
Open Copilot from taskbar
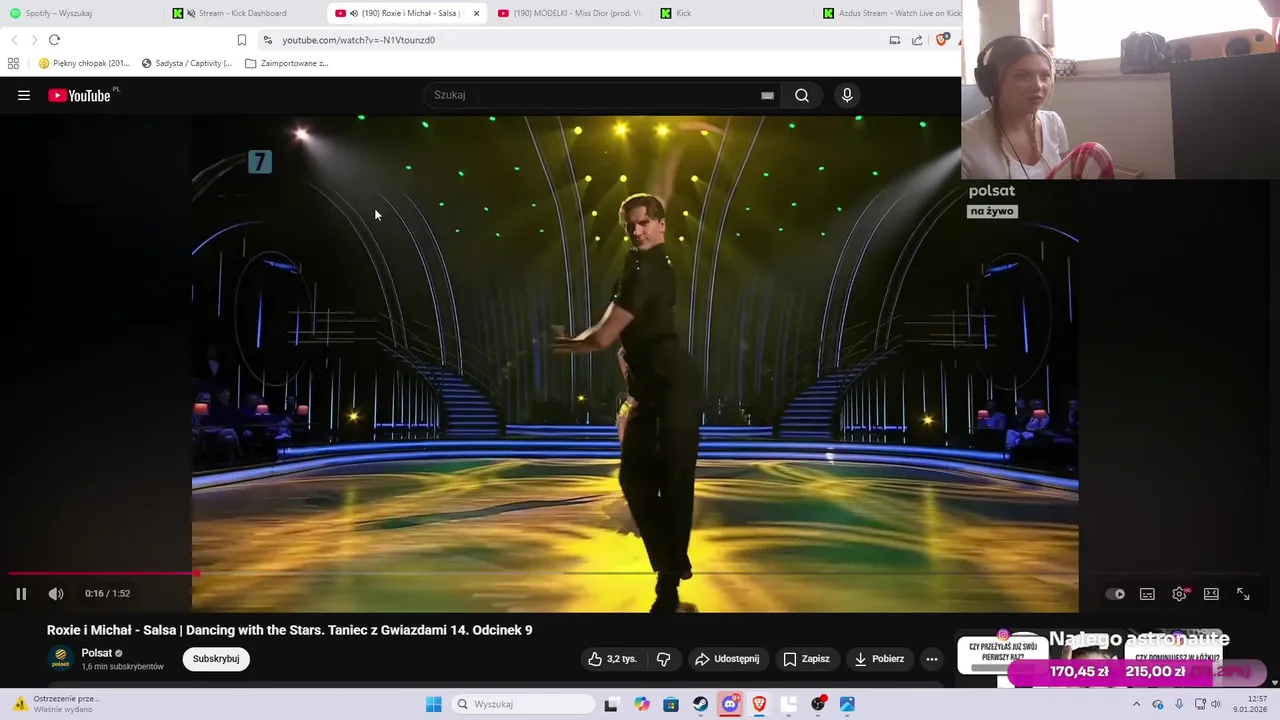(641, 704)
